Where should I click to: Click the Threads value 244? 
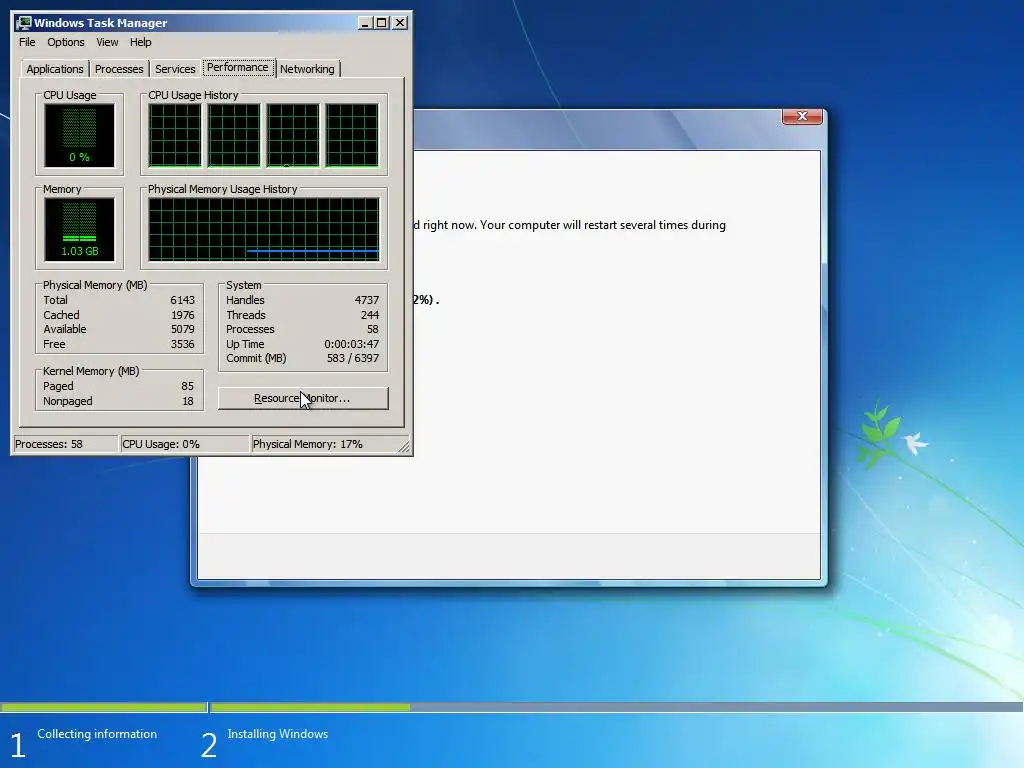click(x=370, y=315)
